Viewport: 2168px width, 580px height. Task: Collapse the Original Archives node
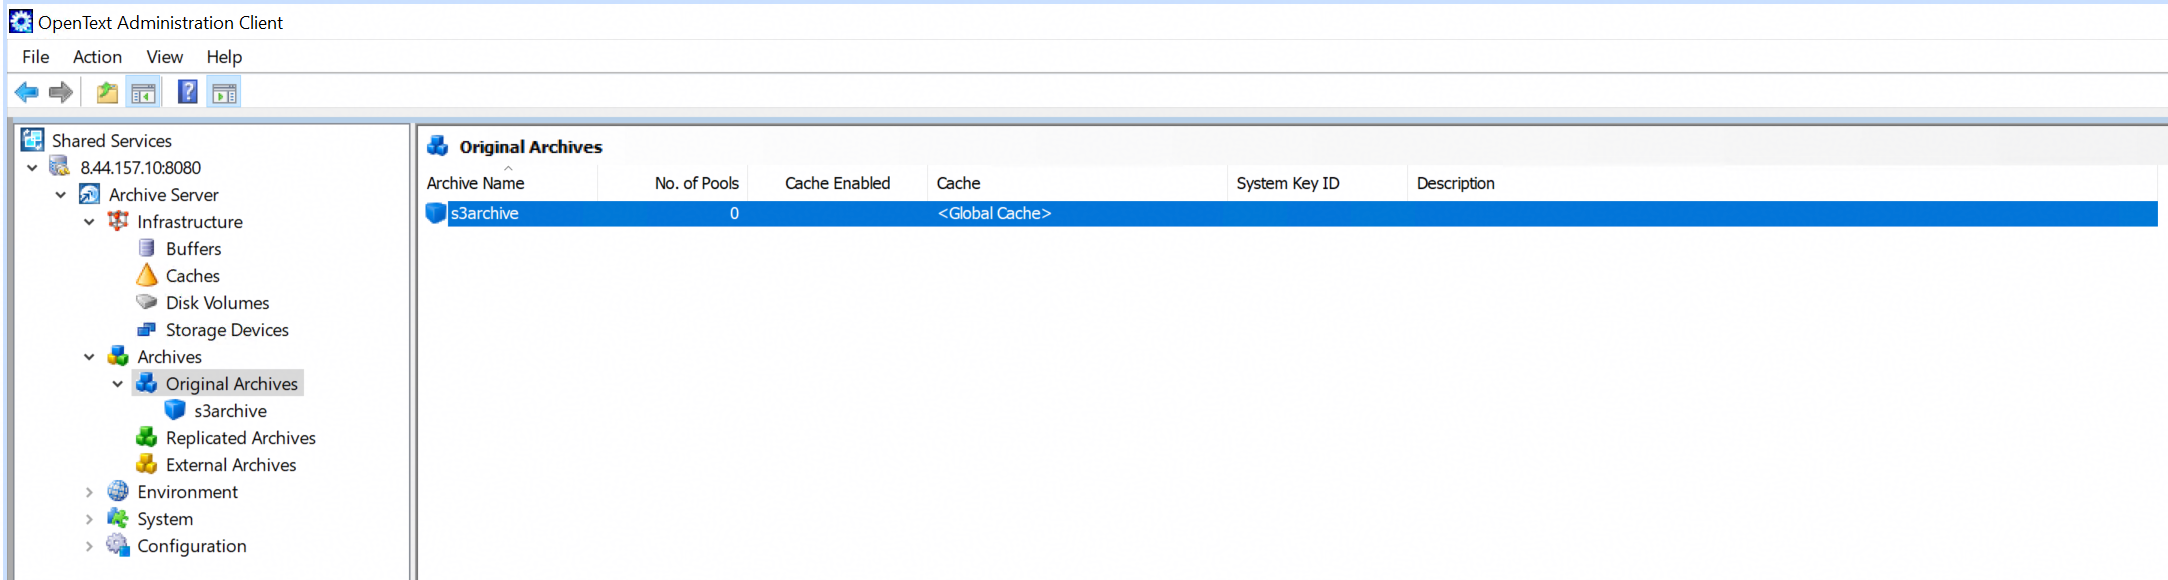(x=118, y=383)
